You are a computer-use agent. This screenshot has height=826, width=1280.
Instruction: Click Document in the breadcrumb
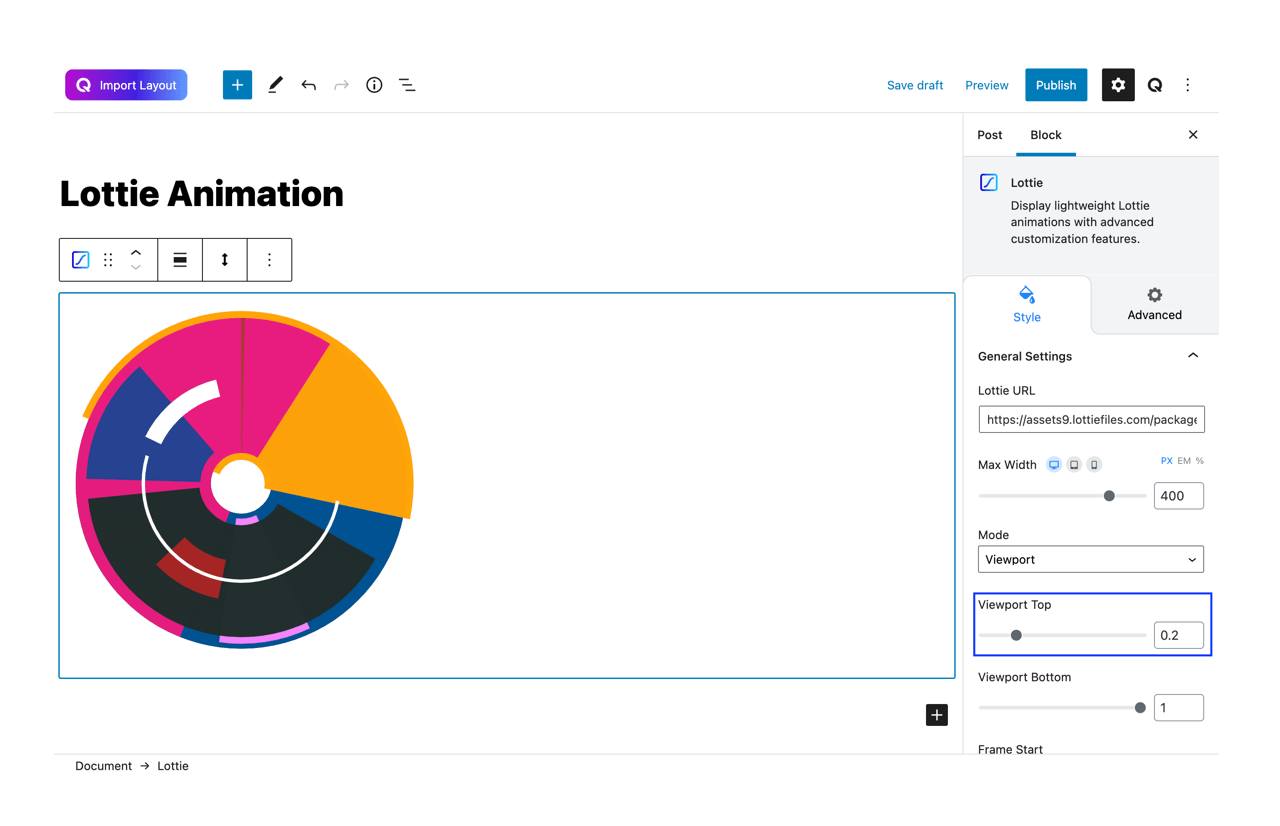[x=103, y=766]
